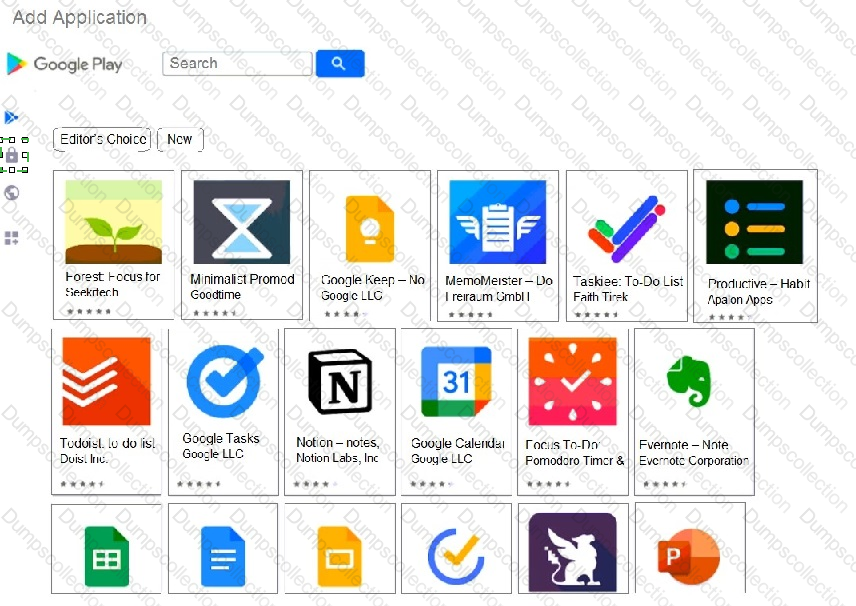Select the Forest Focus app icon
Image resolution: width=856 pixels, height=606 pixels.
coord(114,222)
